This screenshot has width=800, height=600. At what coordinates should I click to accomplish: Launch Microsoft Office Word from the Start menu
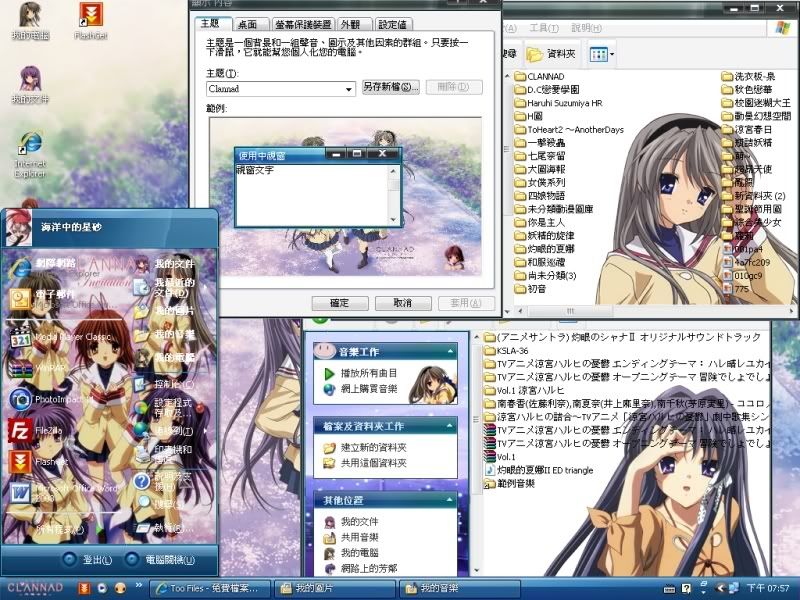62,492
